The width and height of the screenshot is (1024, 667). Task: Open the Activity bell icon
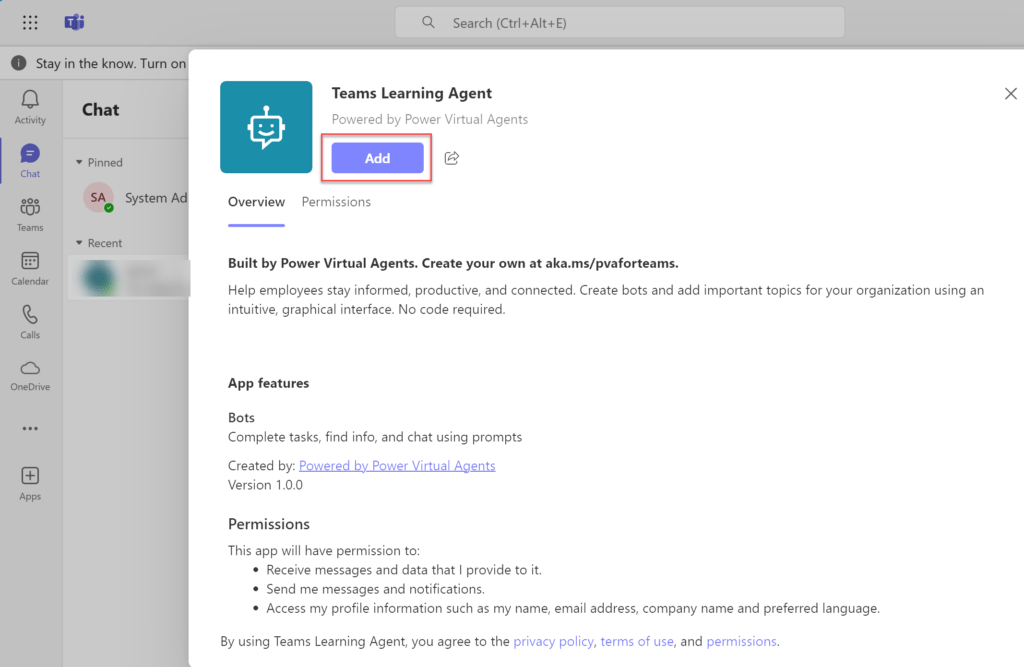(x=30, y=100)
